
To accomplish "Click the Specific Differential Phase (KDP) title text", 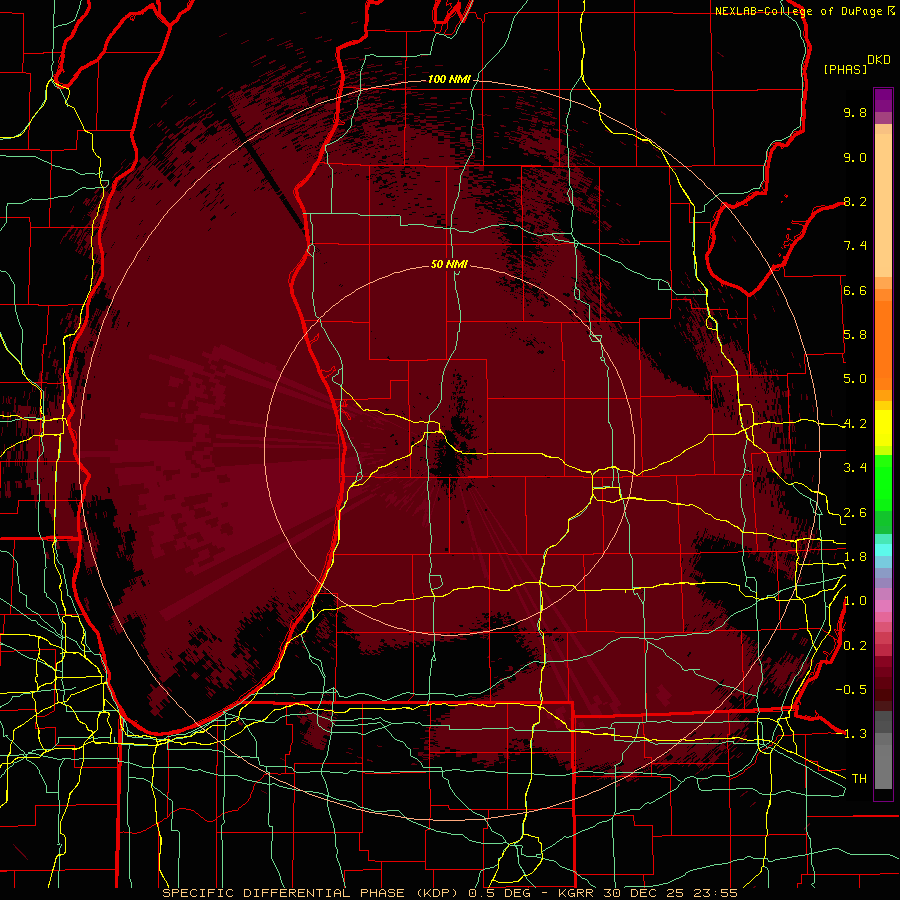I will [313, 893].
